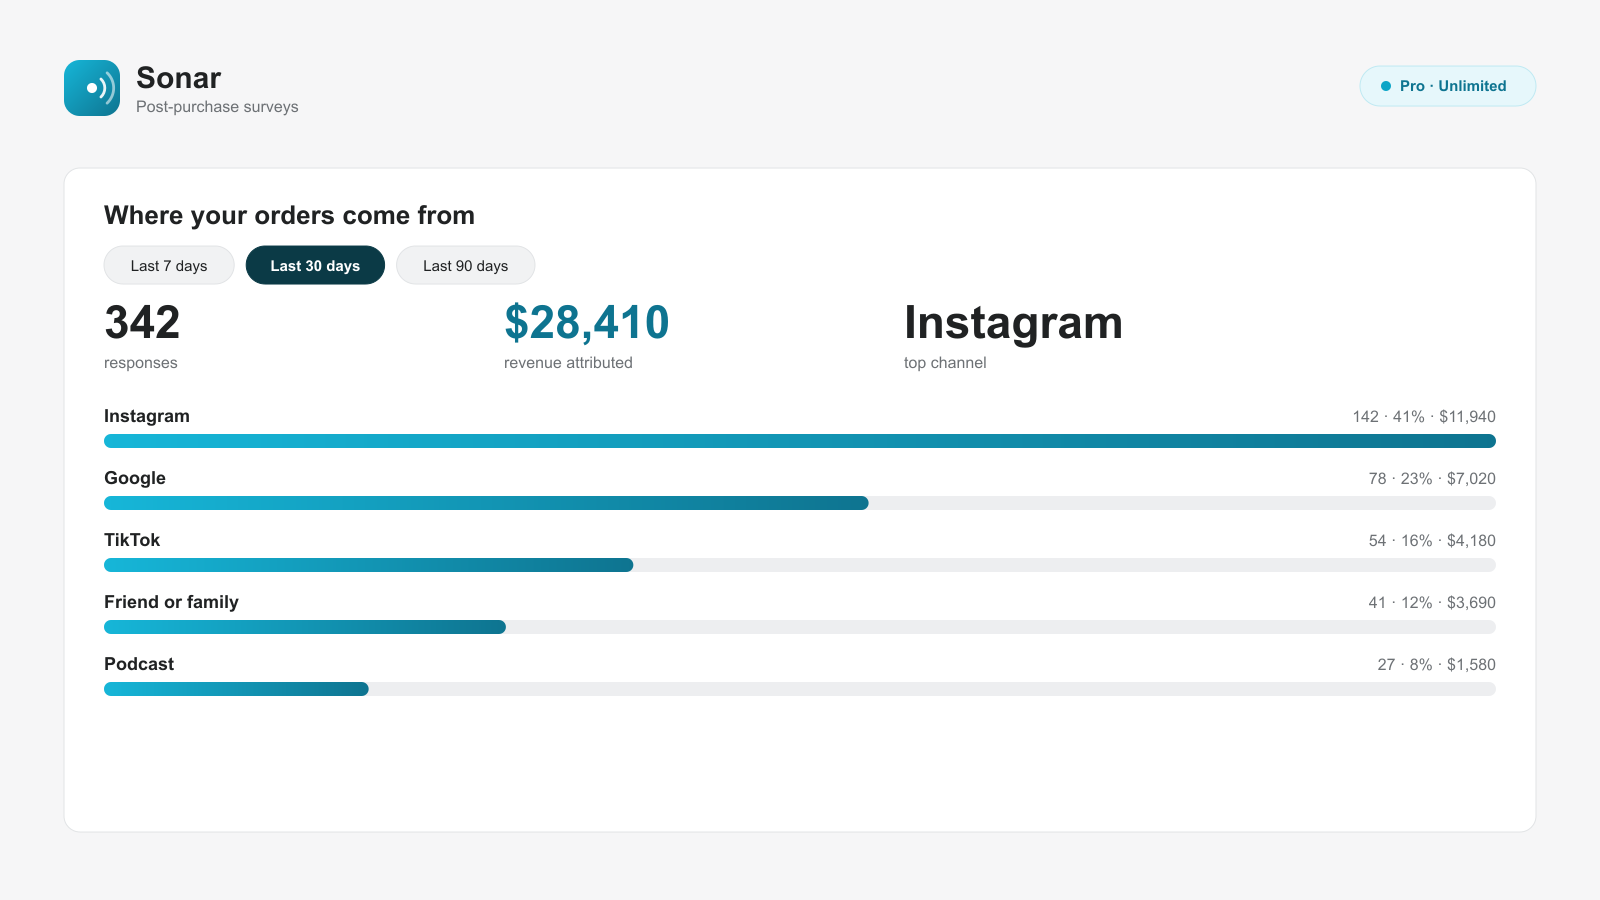Click the Instagram progress bar
The image size is (1600, 900).
[x=800, y=441]
